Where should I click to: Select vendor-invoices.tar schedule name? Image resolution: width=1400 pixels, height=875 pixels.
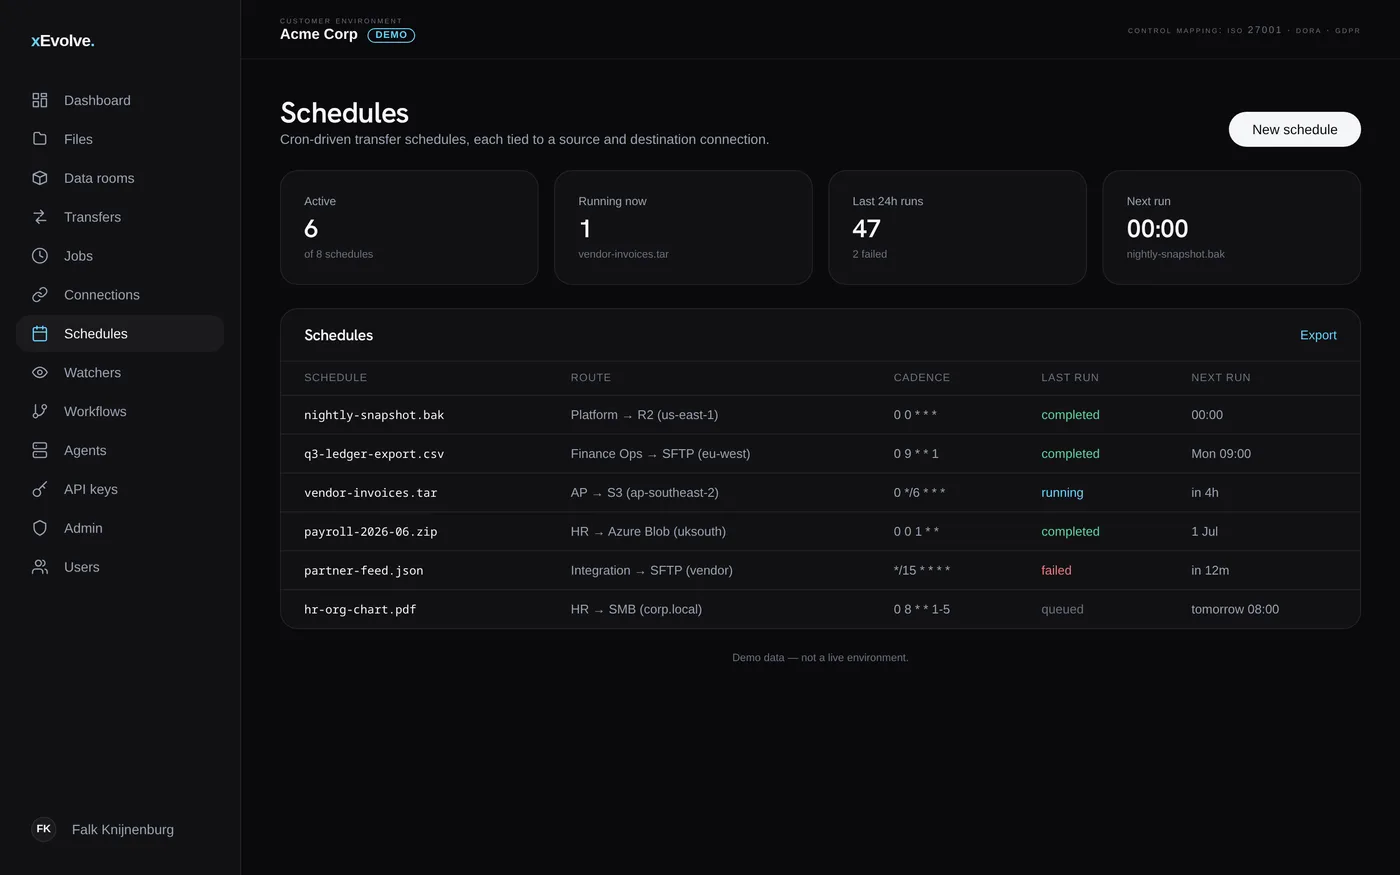370,493
